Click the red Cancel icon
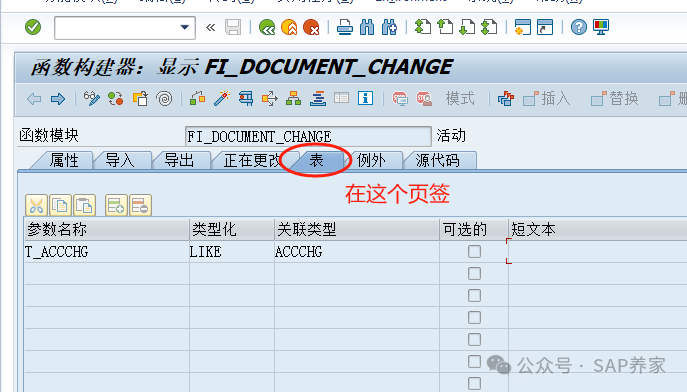Viewport: 687px width, 392px height. (x=311, y=27)
